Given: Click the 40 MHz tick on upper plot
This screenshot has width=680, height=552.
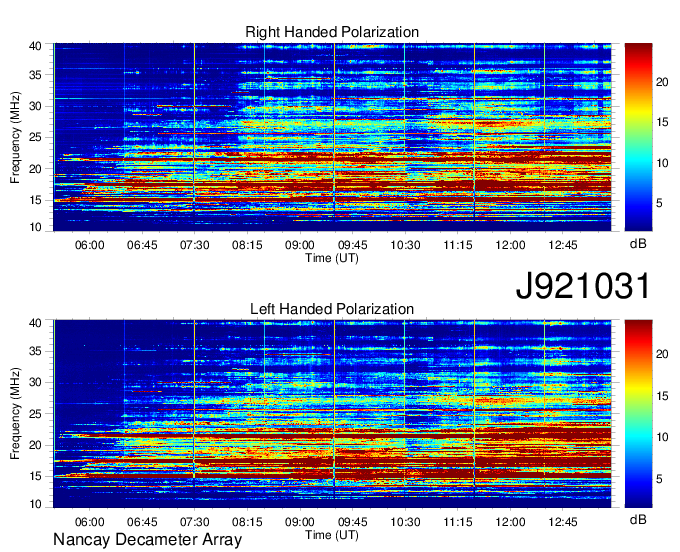Looking at the screenshot, I should pos(35,46).
